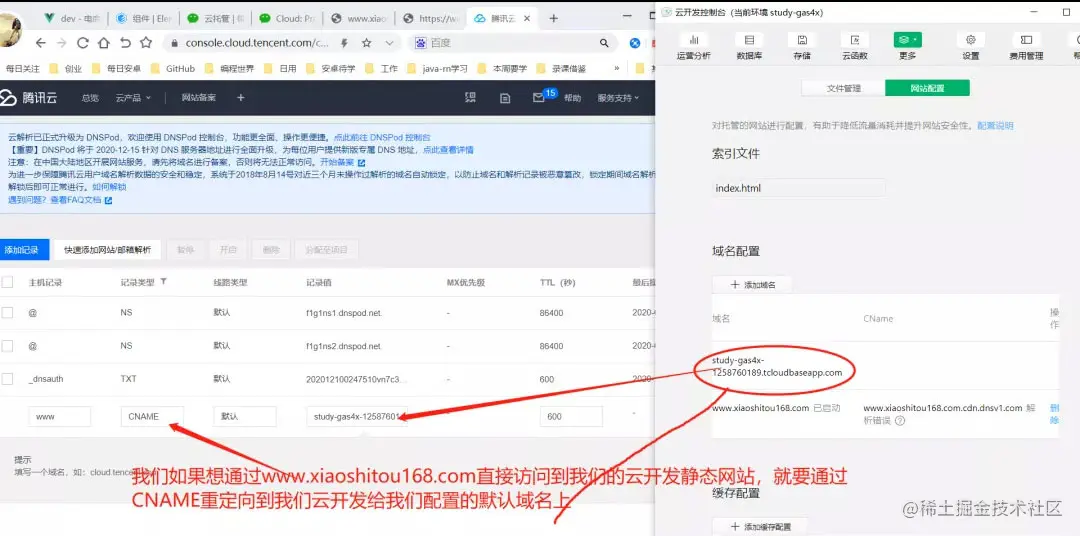Switch to 'dev' browser tab
Screen dimensions: 1080x536
(74, 19)
